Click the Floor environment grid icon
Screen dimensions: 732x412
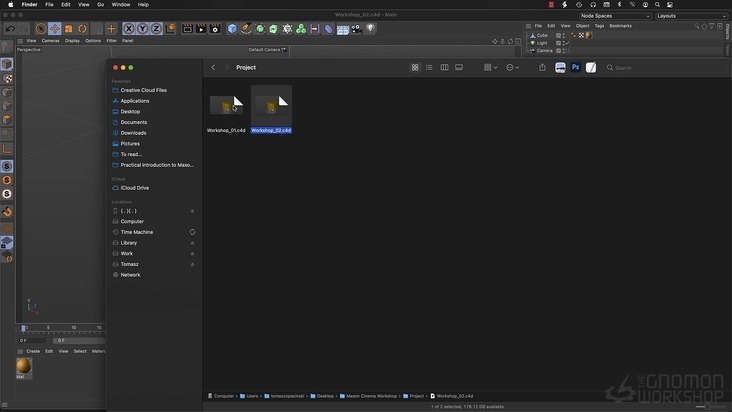click(343, 29)
